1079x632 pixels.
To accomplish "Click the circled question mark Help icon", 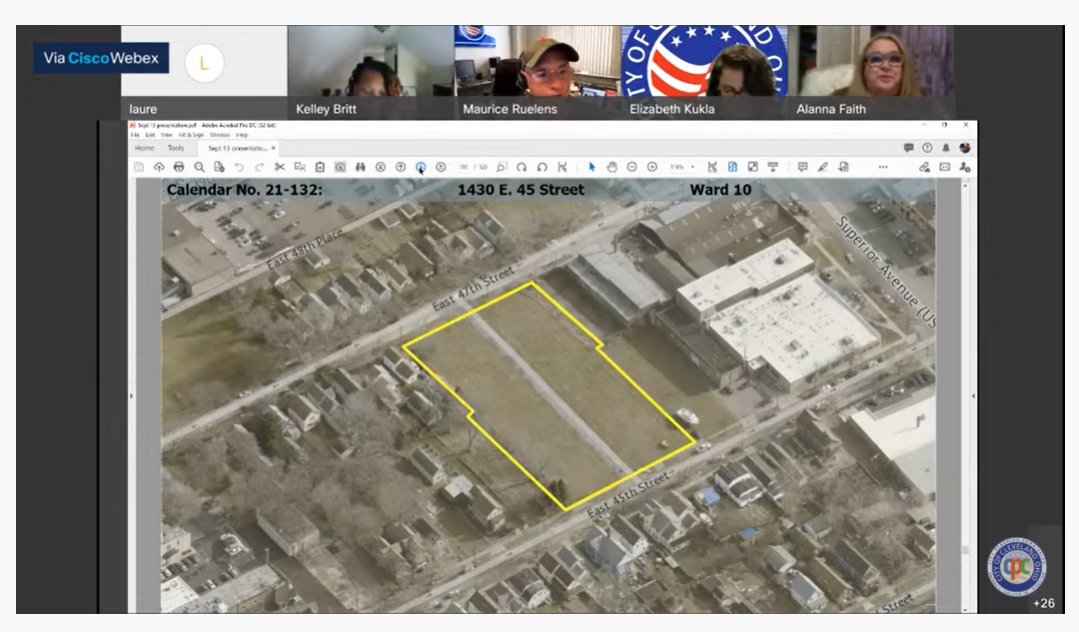I will [x=927, y=148].
